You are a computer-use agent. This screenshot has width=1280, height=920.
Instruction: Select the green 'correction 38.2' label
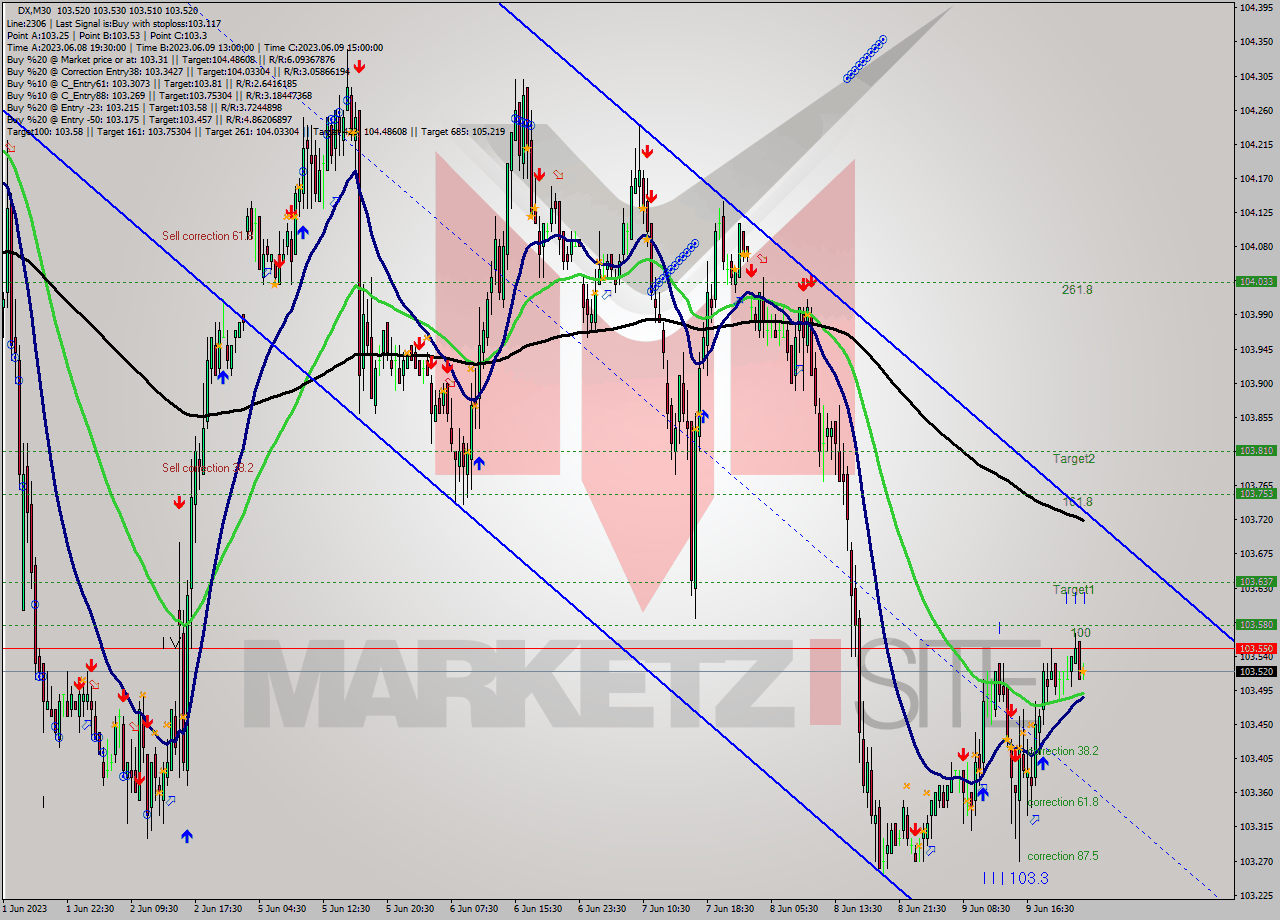tap(1064, 751)
